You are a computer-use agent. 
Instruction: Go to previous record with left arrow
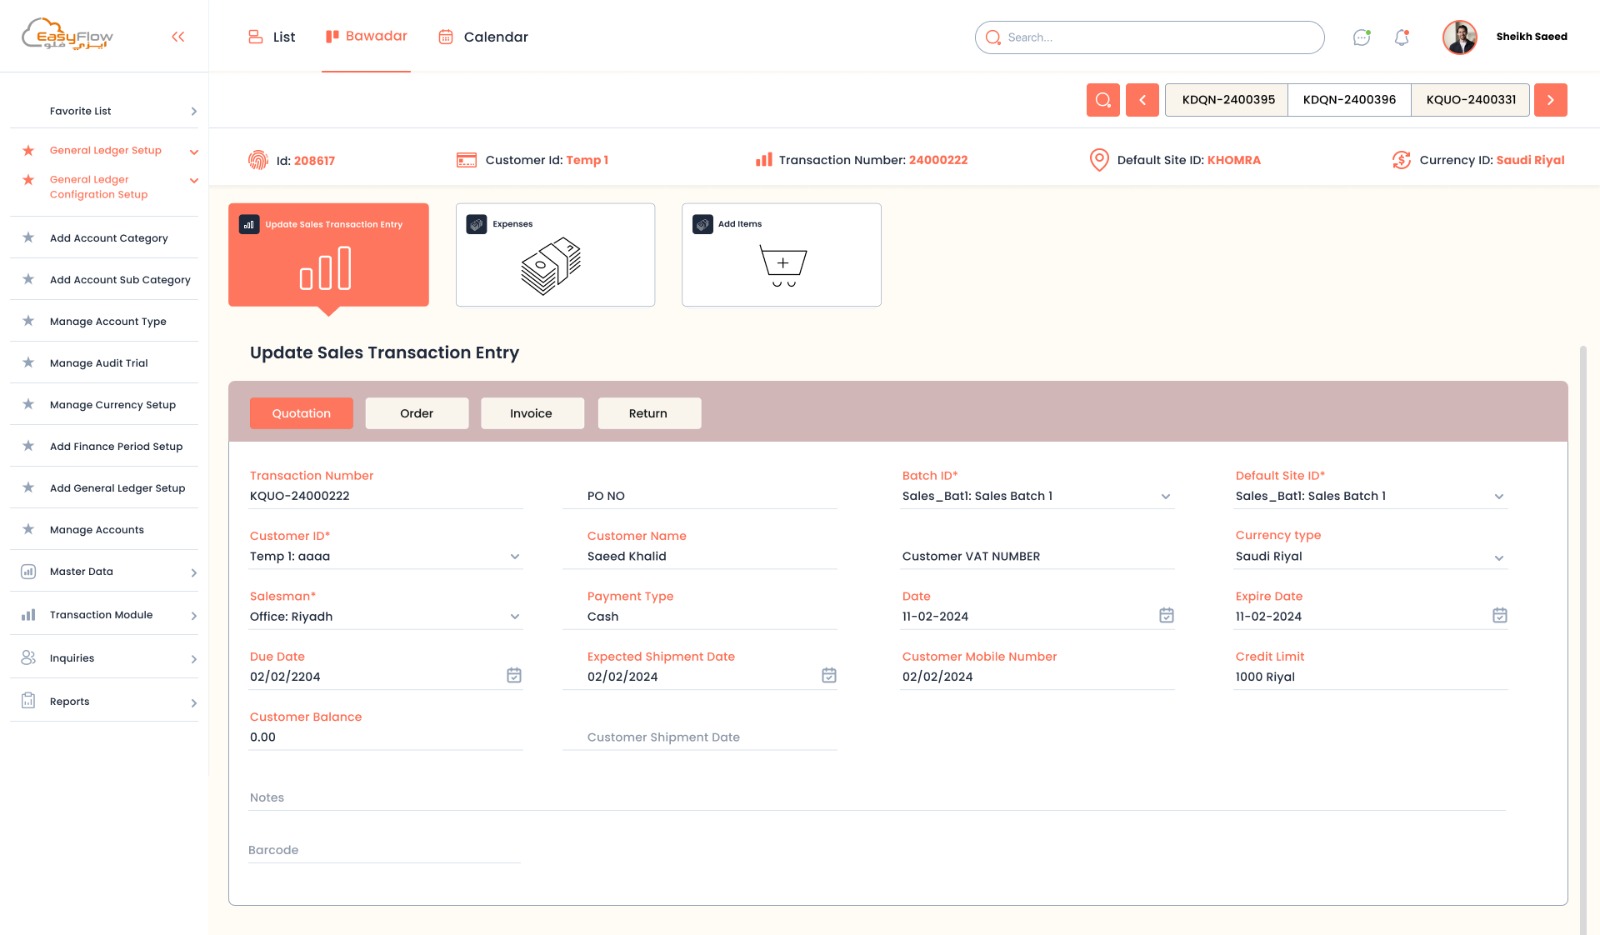1142,100
